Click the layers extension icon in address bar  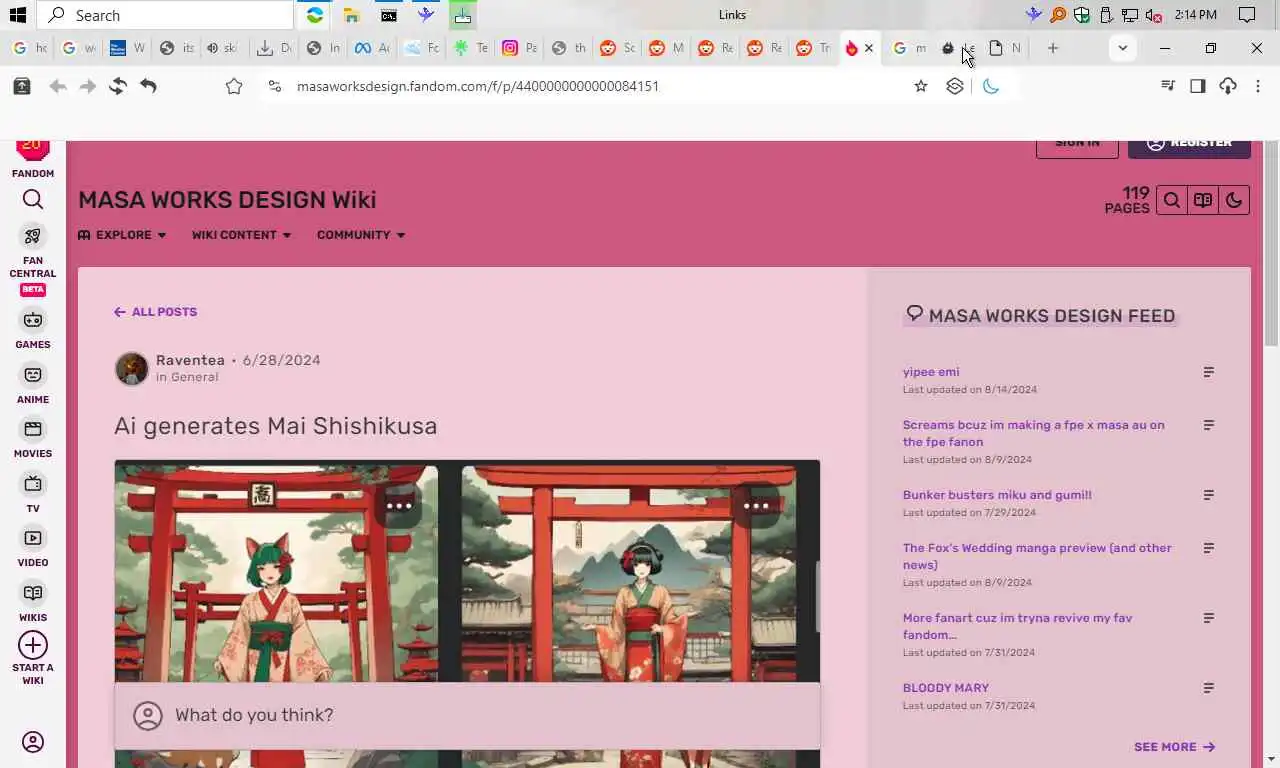(955, 86)
